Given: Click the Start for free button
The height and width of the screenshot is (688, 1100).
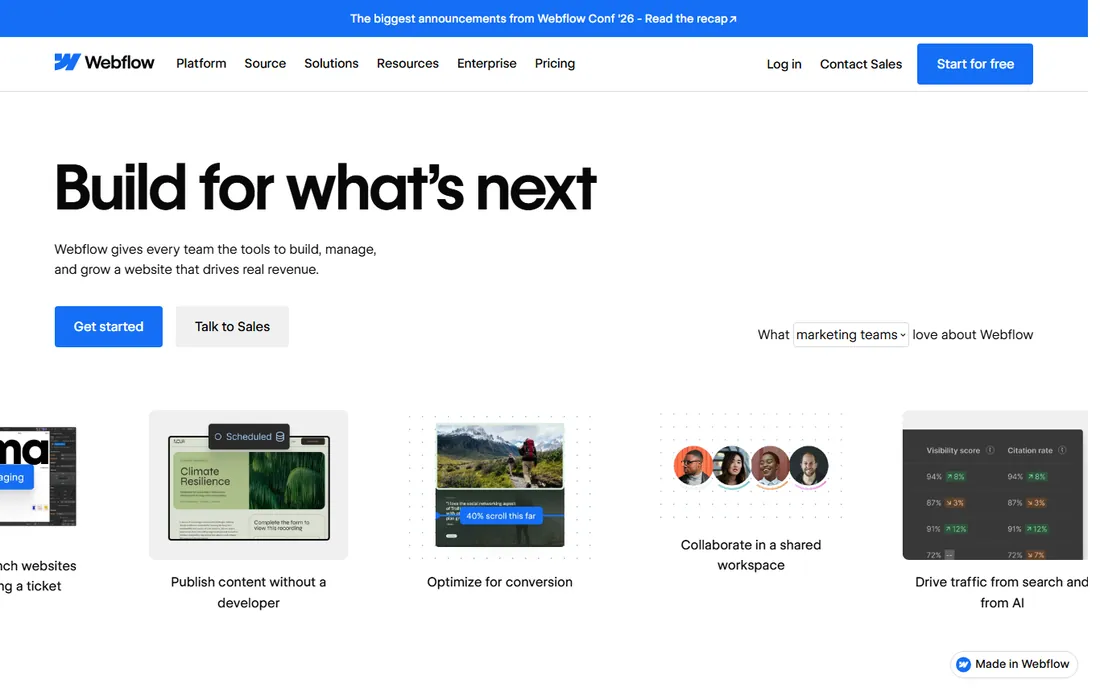Looking at the screenshot, I should point(974,64).
